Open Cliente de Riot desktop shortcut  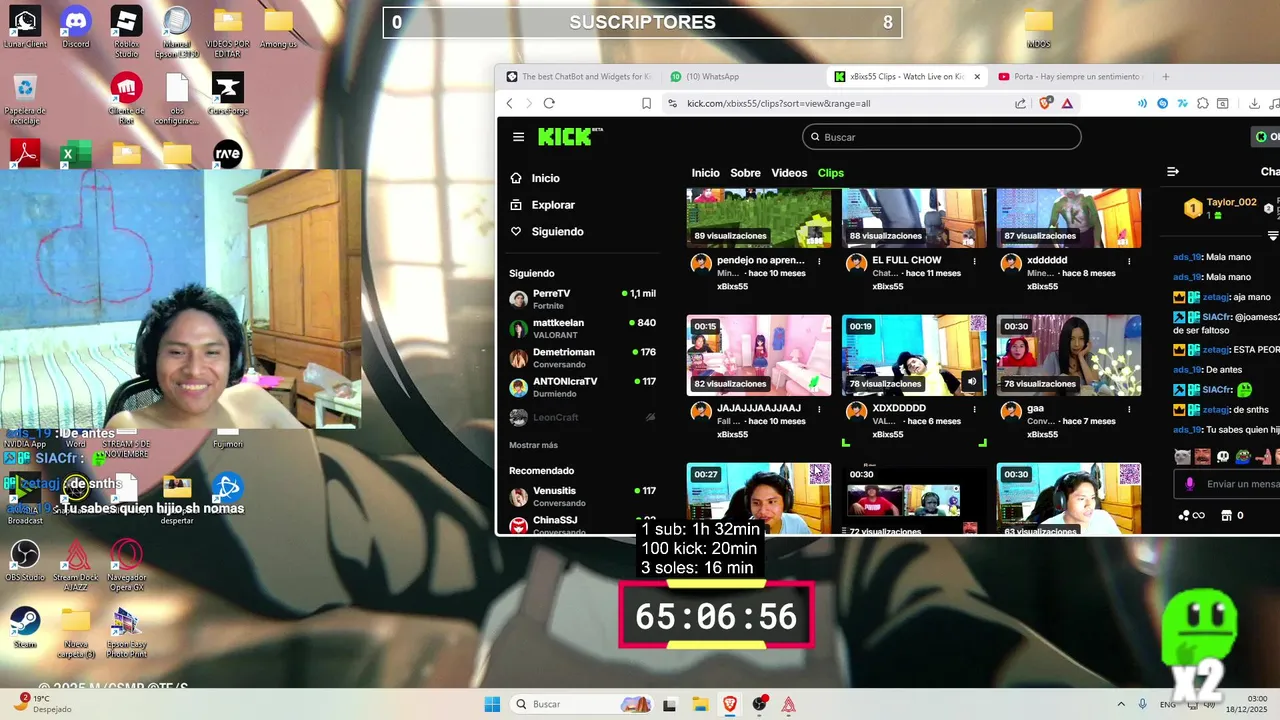(x=126, y=98)
